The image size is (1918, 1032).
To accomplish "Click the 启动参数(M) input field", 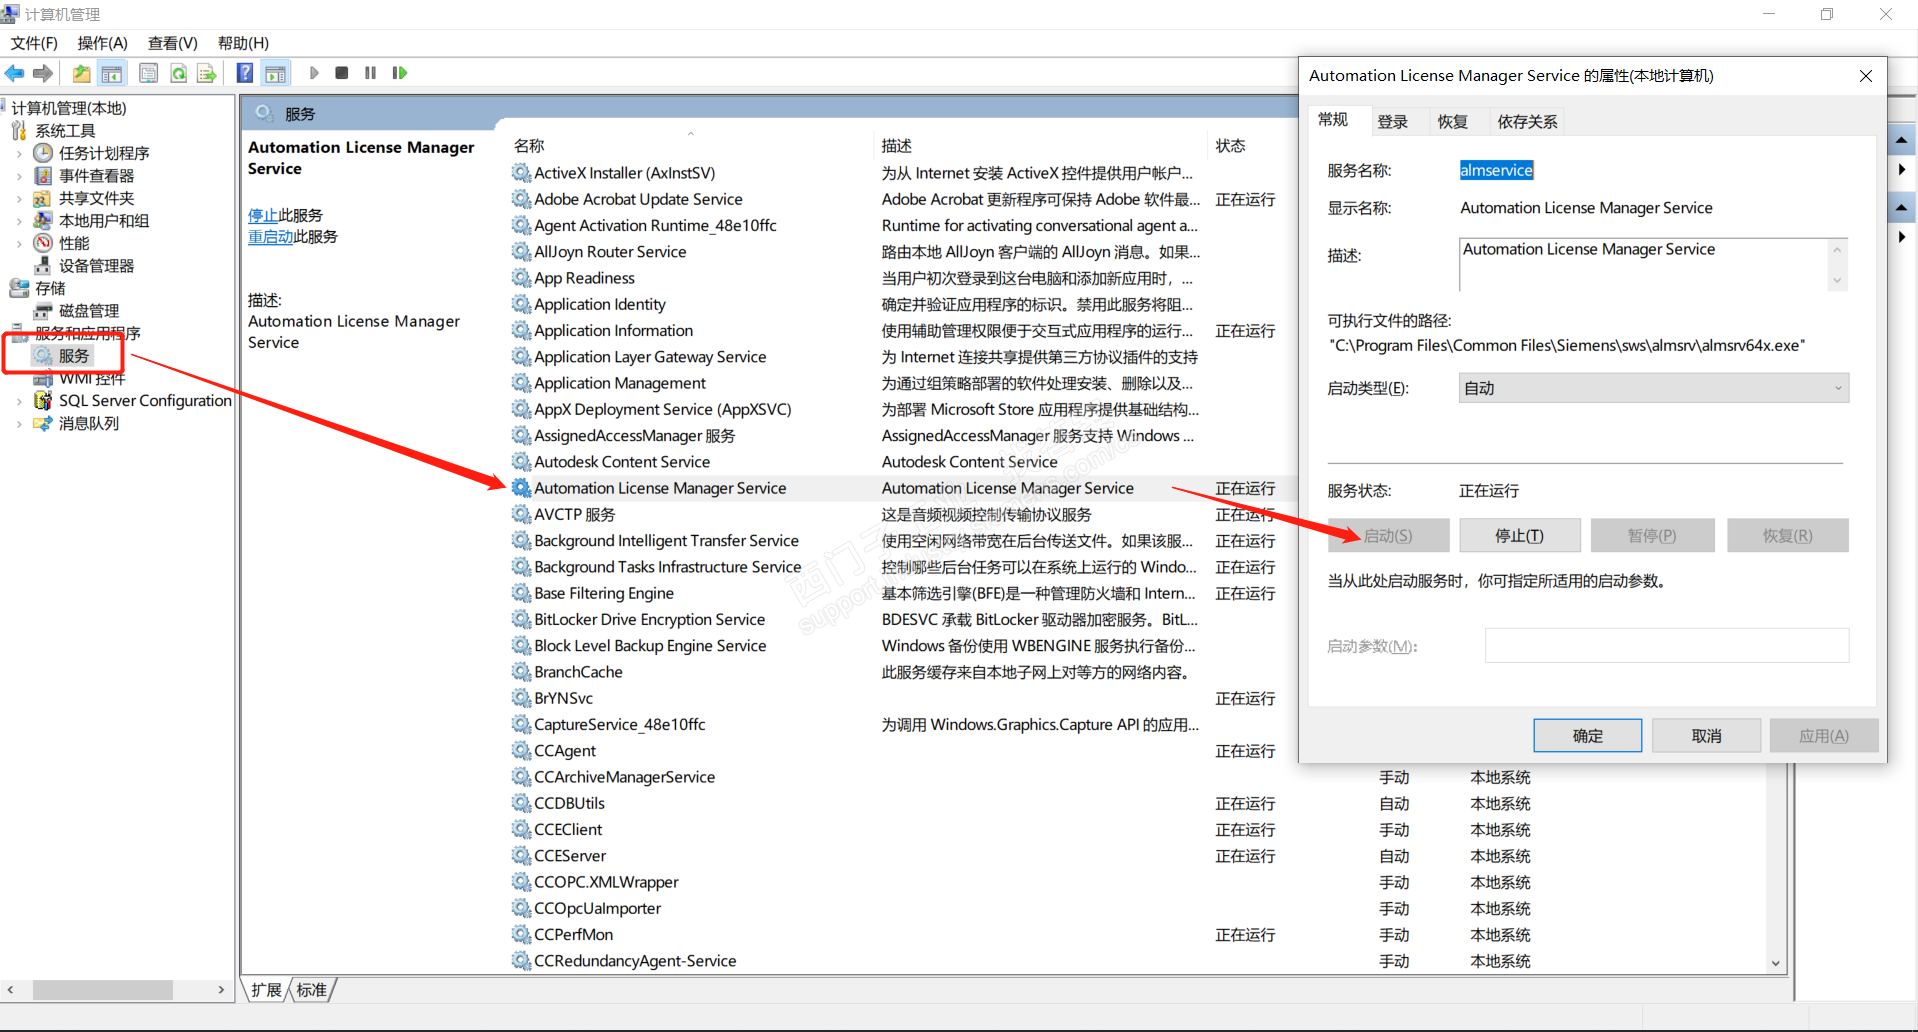I will [1667, 646].
